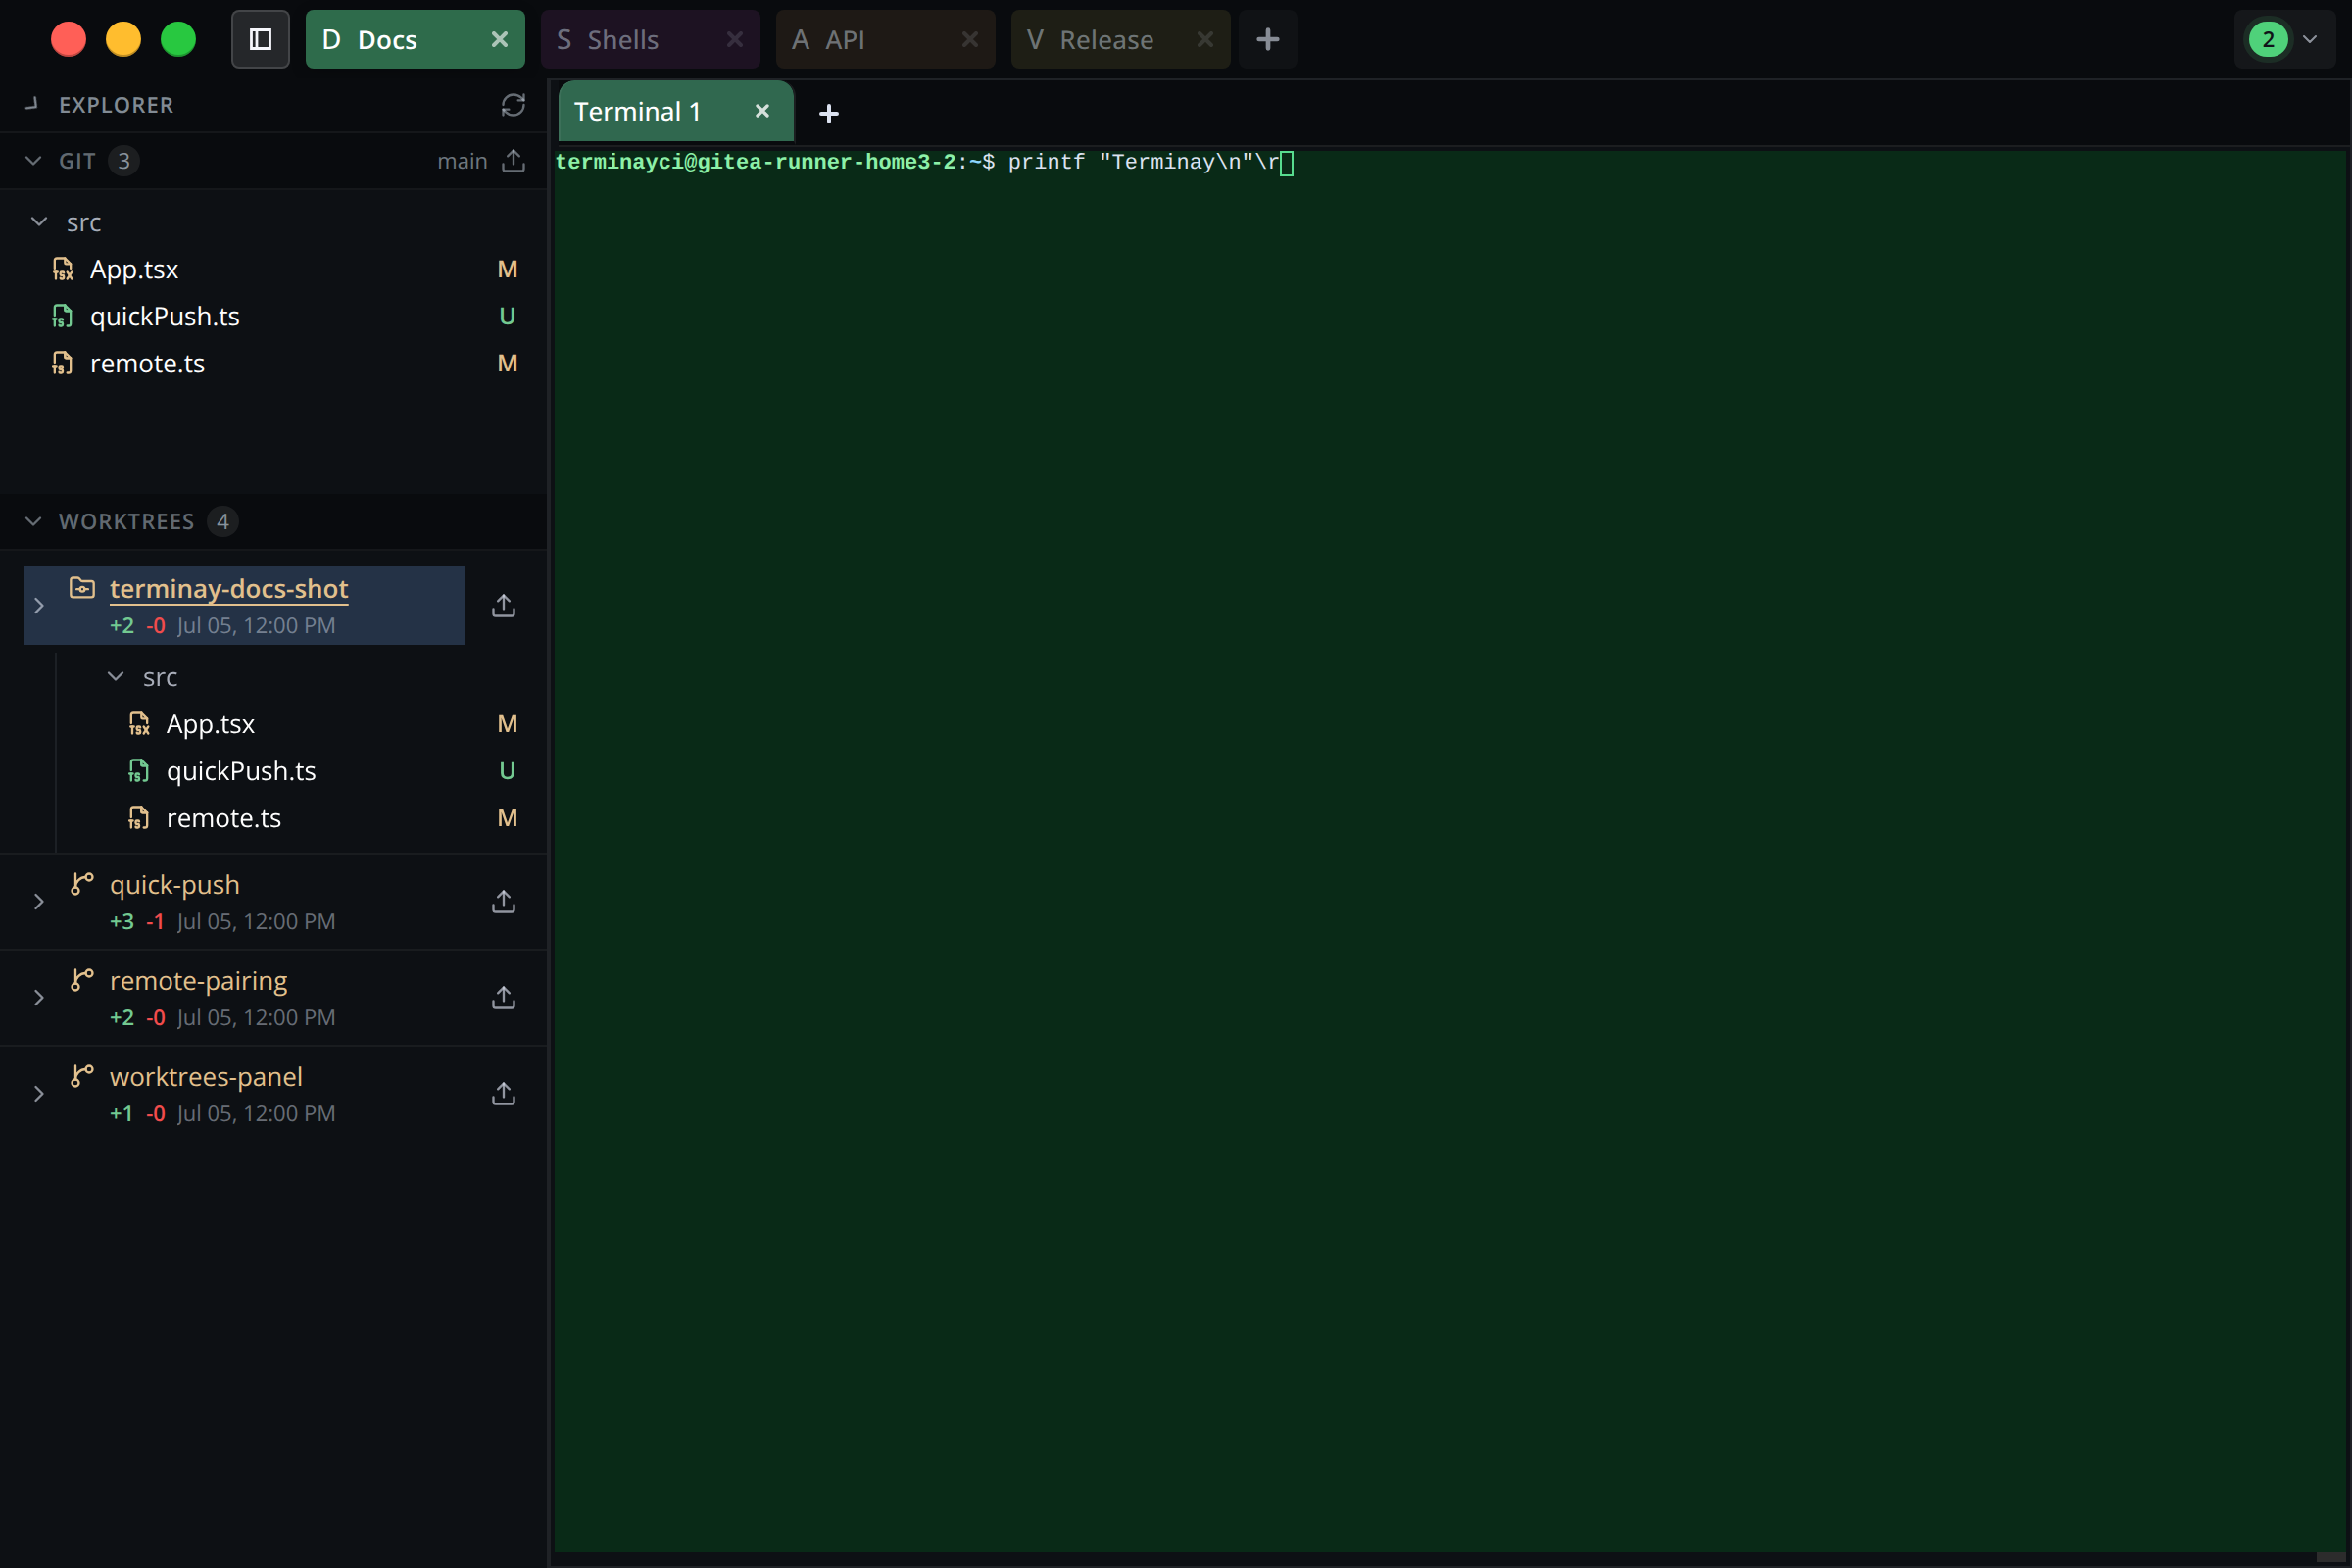Open remote.ts in the GIT section
This screenshot has width=2352, height=1568.
pyautogui.click(x=147, y=363)
